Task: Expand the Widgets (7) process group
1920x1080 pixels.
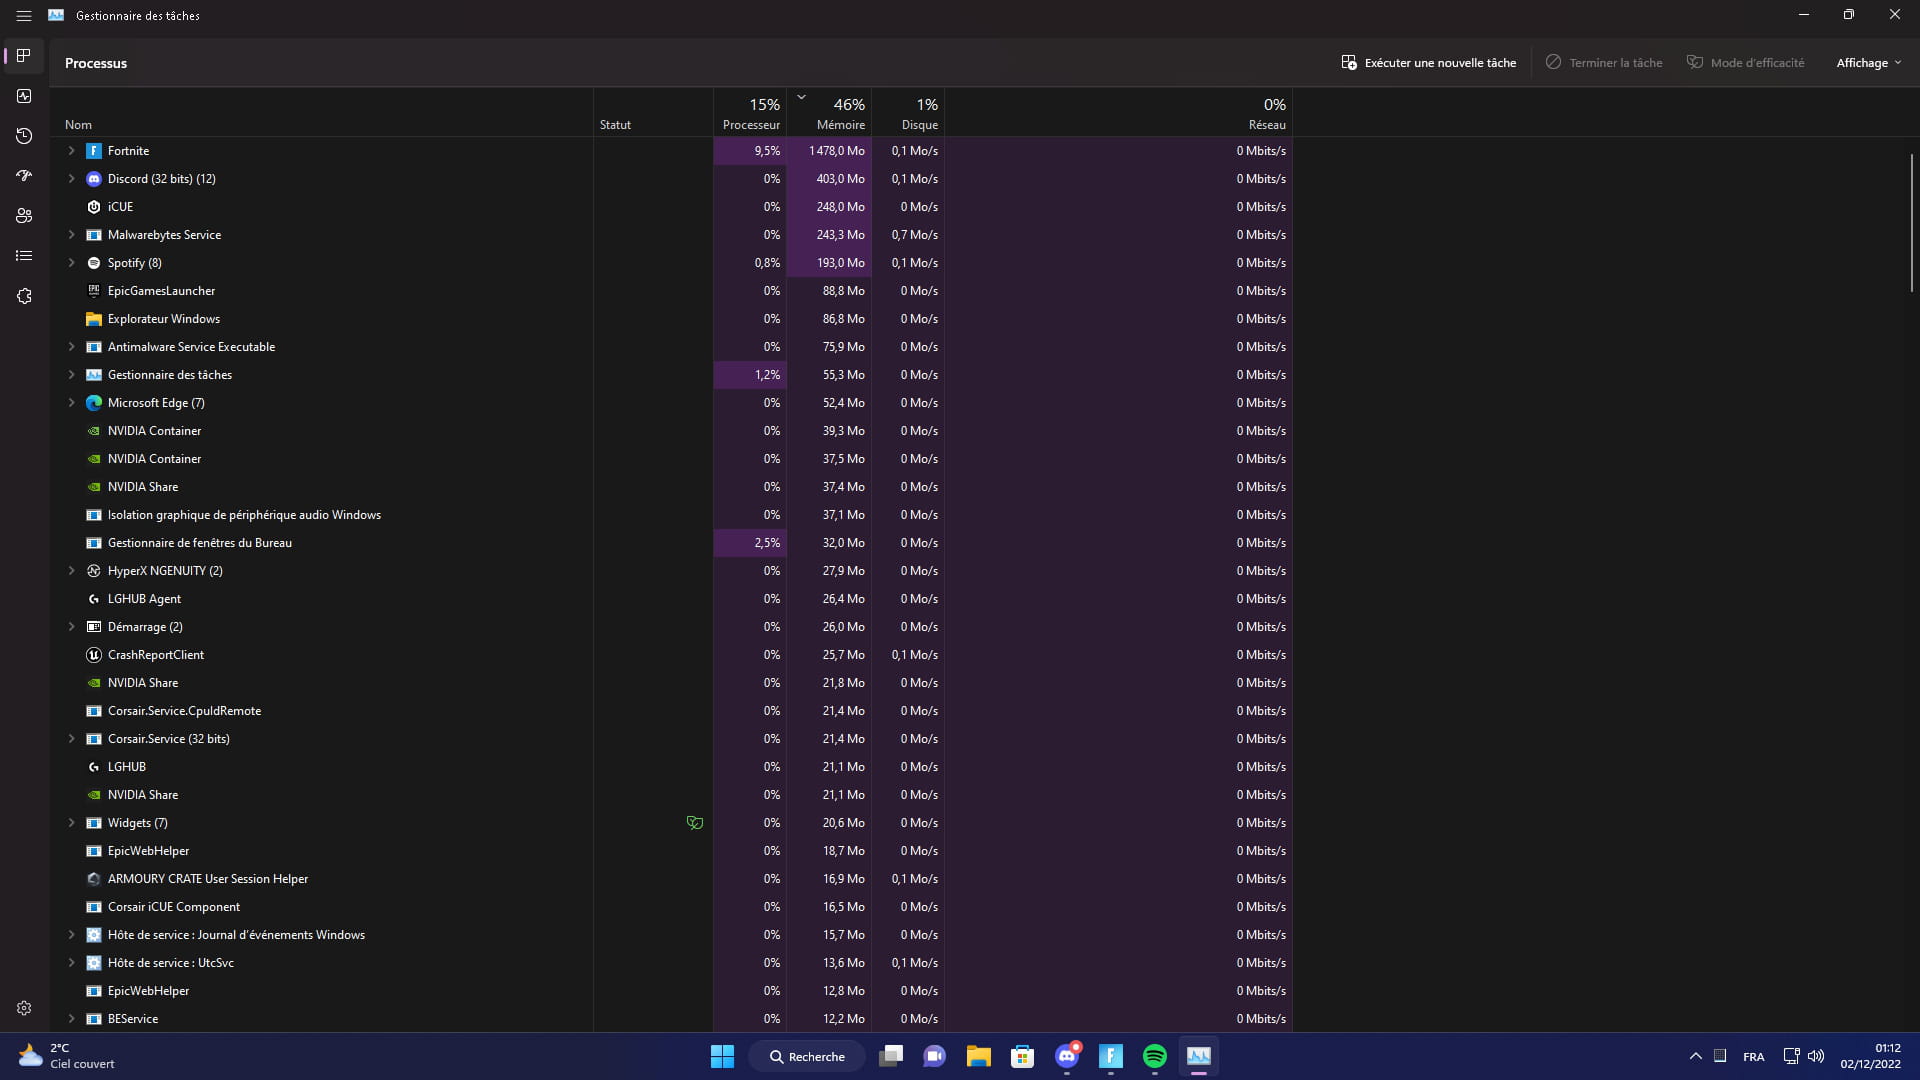Action: [71, 823]
